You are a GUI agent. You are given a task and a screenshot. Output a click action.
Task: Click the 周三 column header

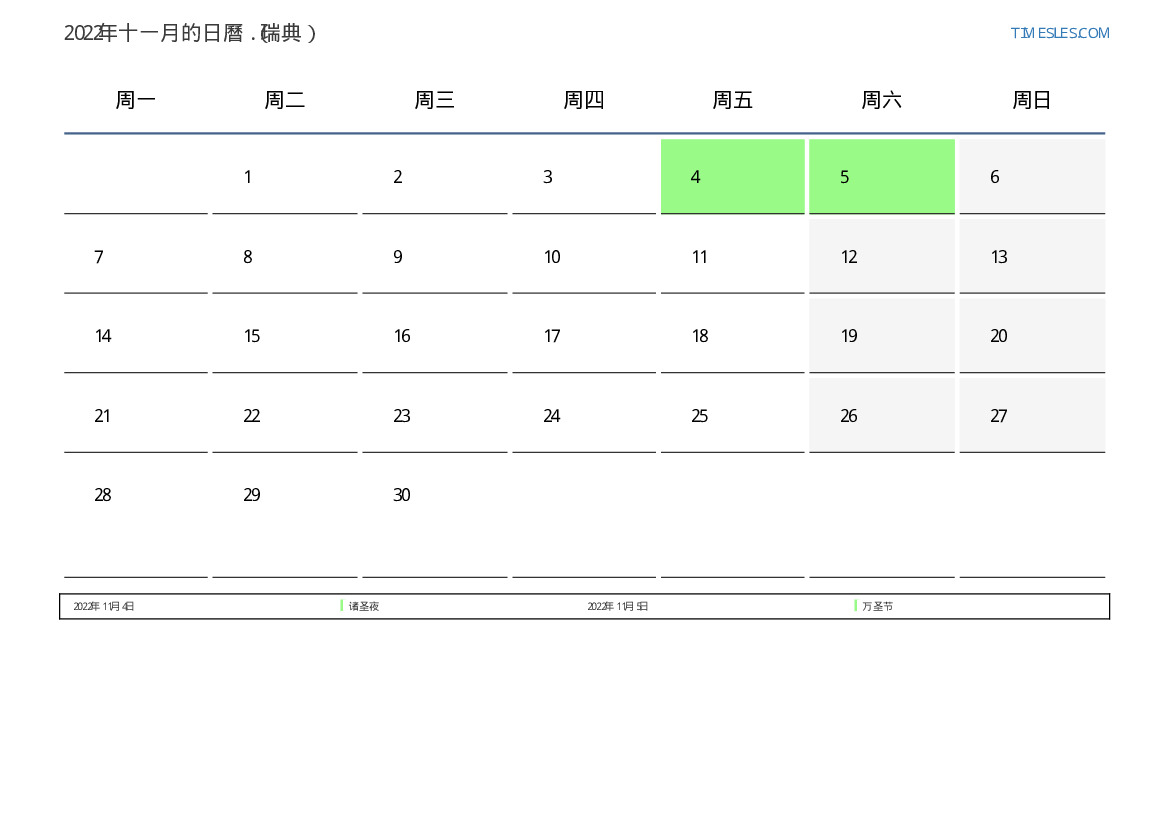(x=435, y=100)
